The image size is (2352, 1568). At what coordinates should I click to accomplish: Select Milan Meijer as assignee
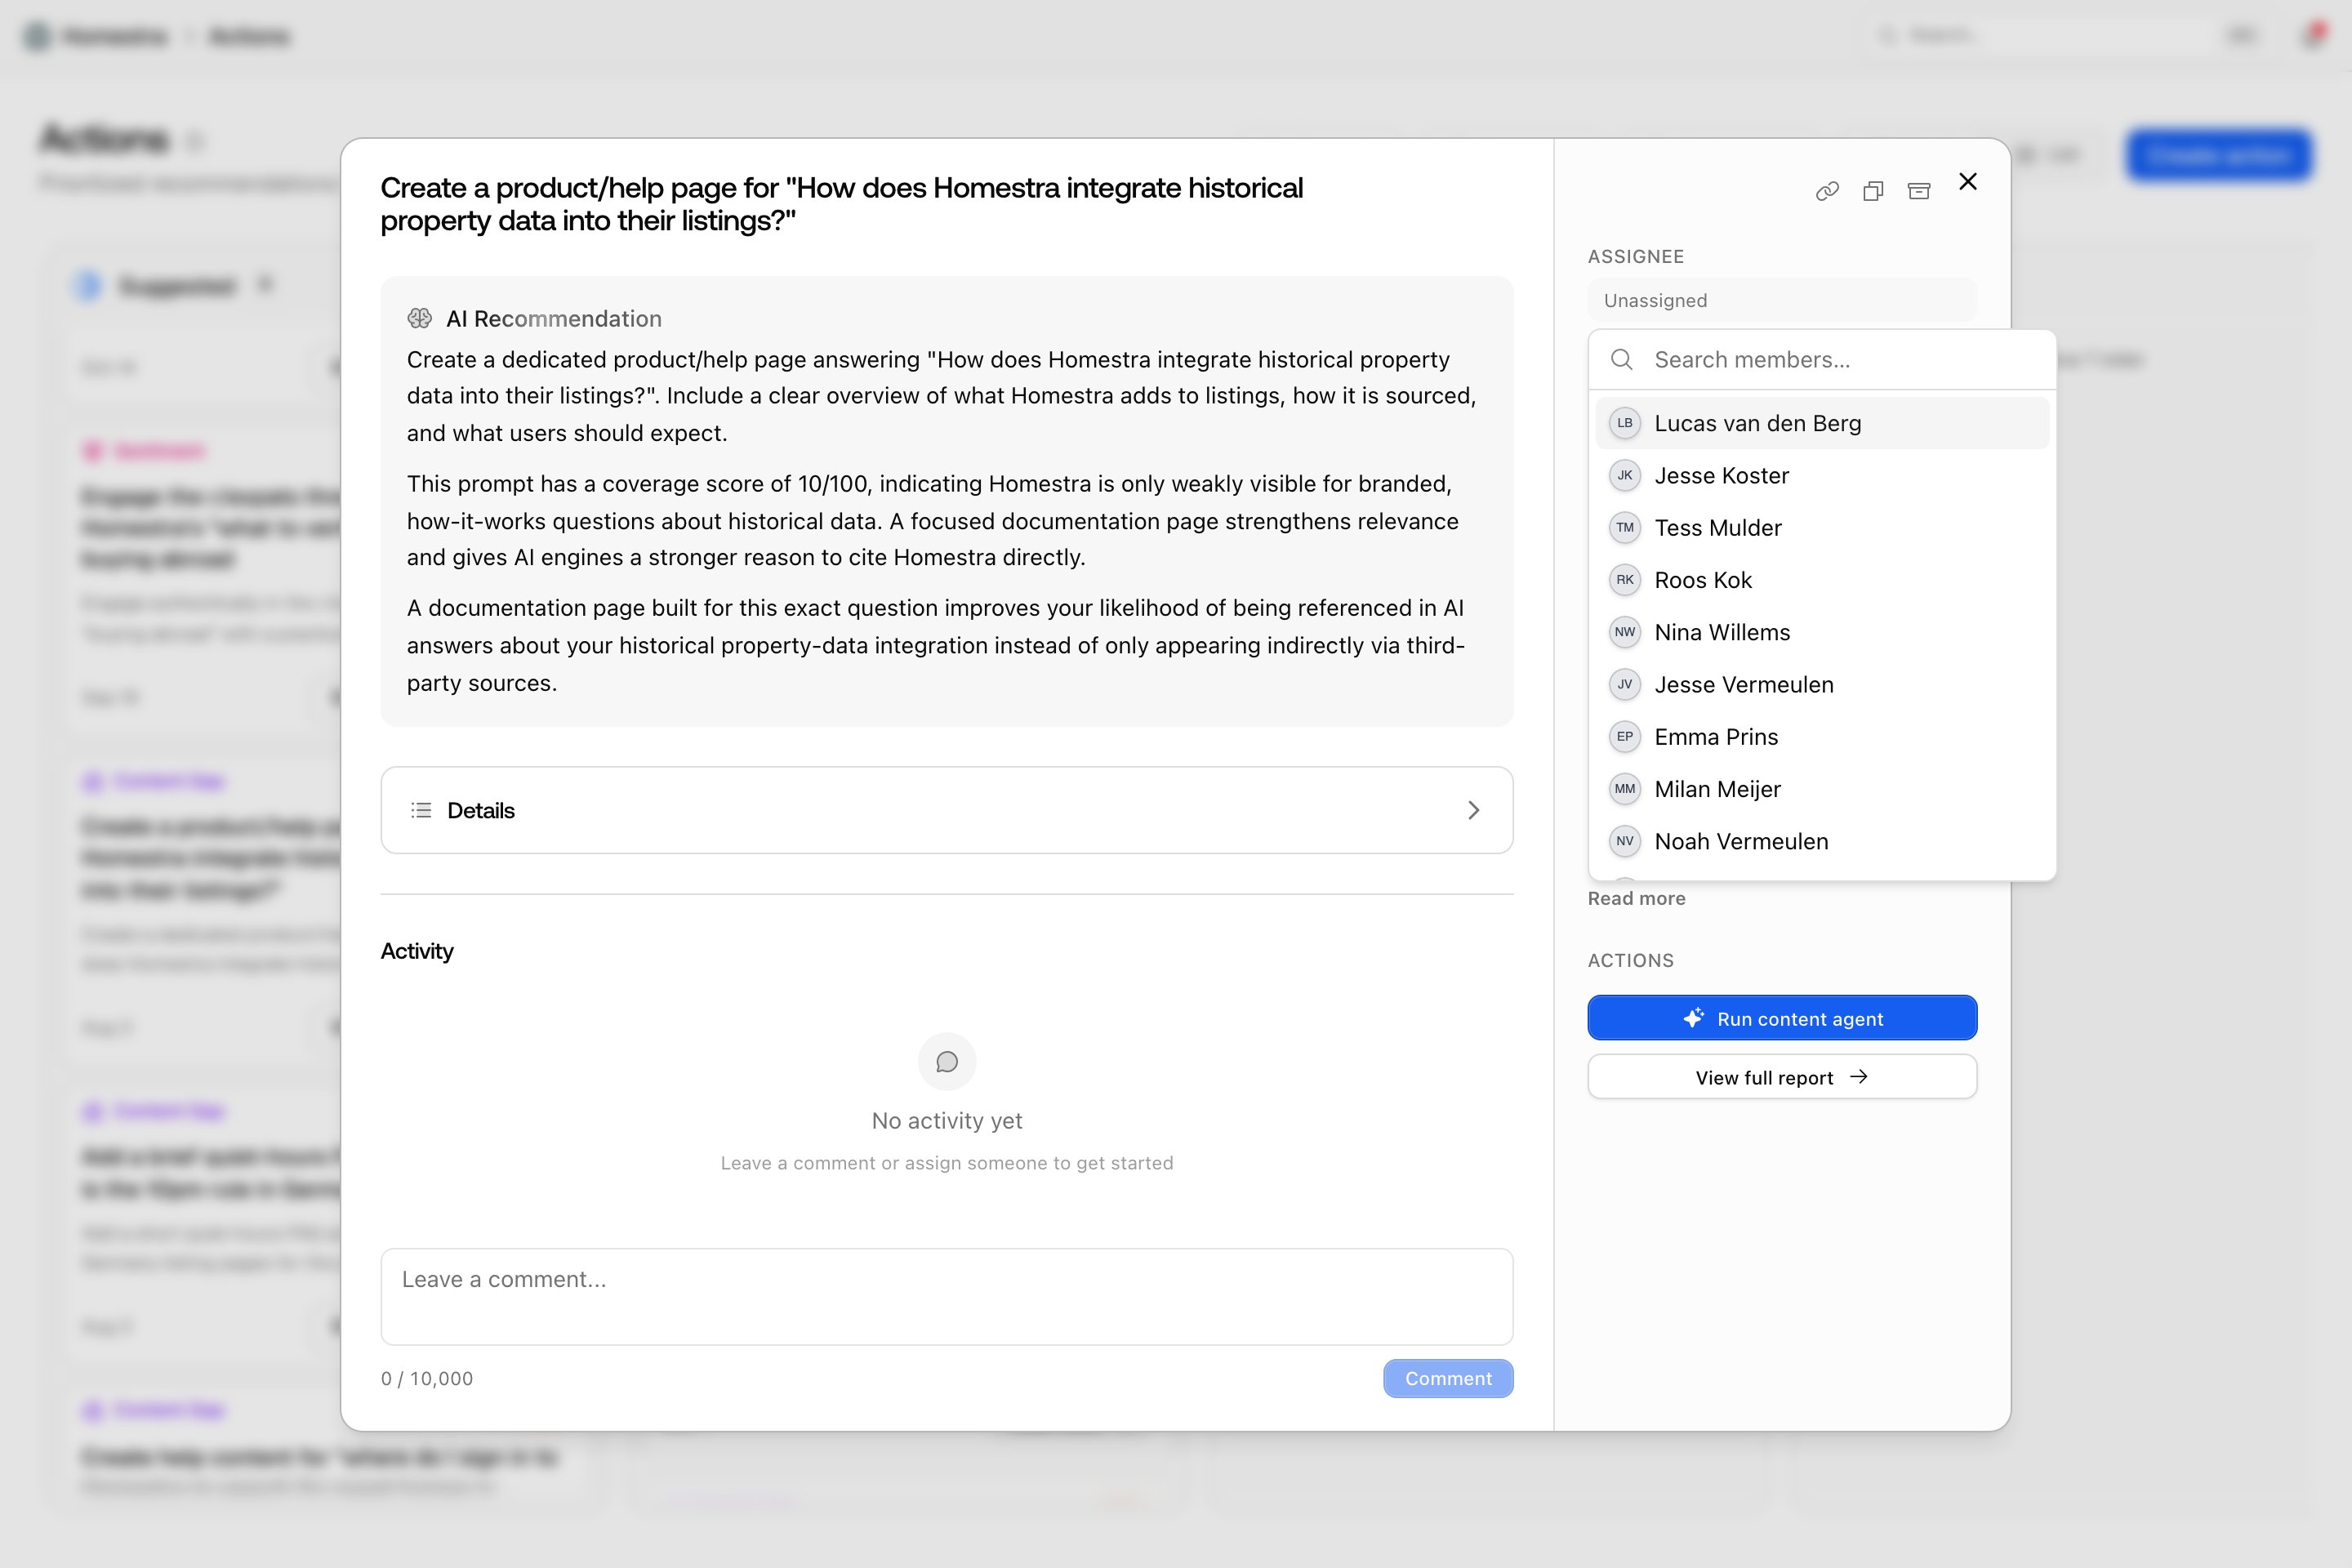click(x=1822, y=789)
